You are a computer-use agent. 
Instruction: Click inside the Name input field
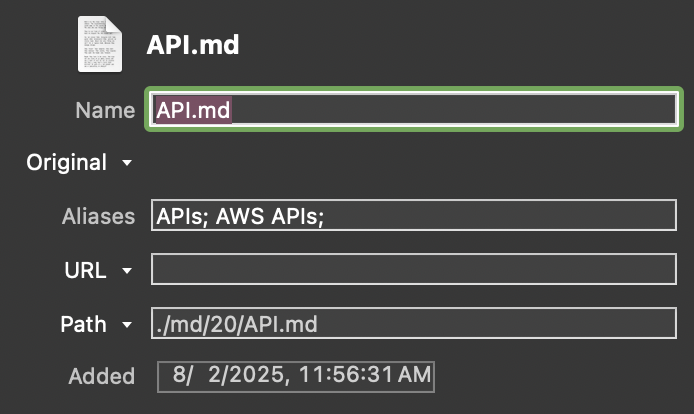[x=450, y=110]
